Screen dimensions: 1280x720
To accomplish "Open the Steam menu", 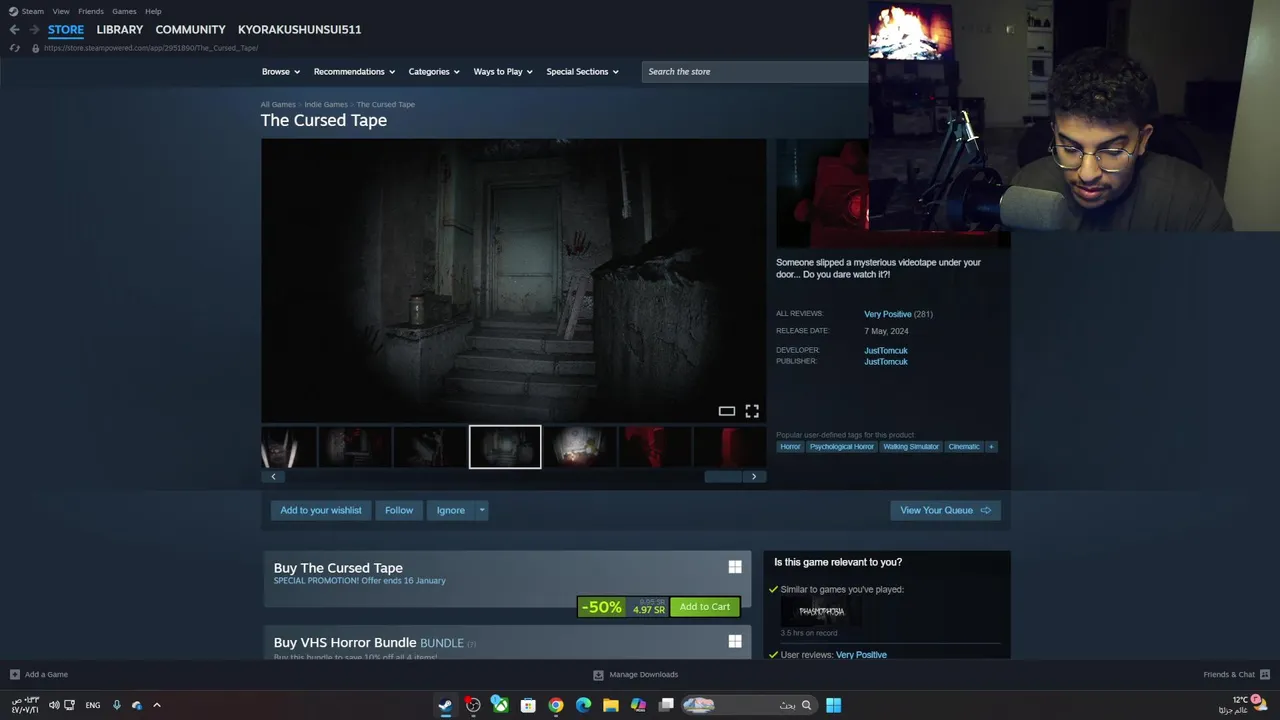I will coord(33,11).
